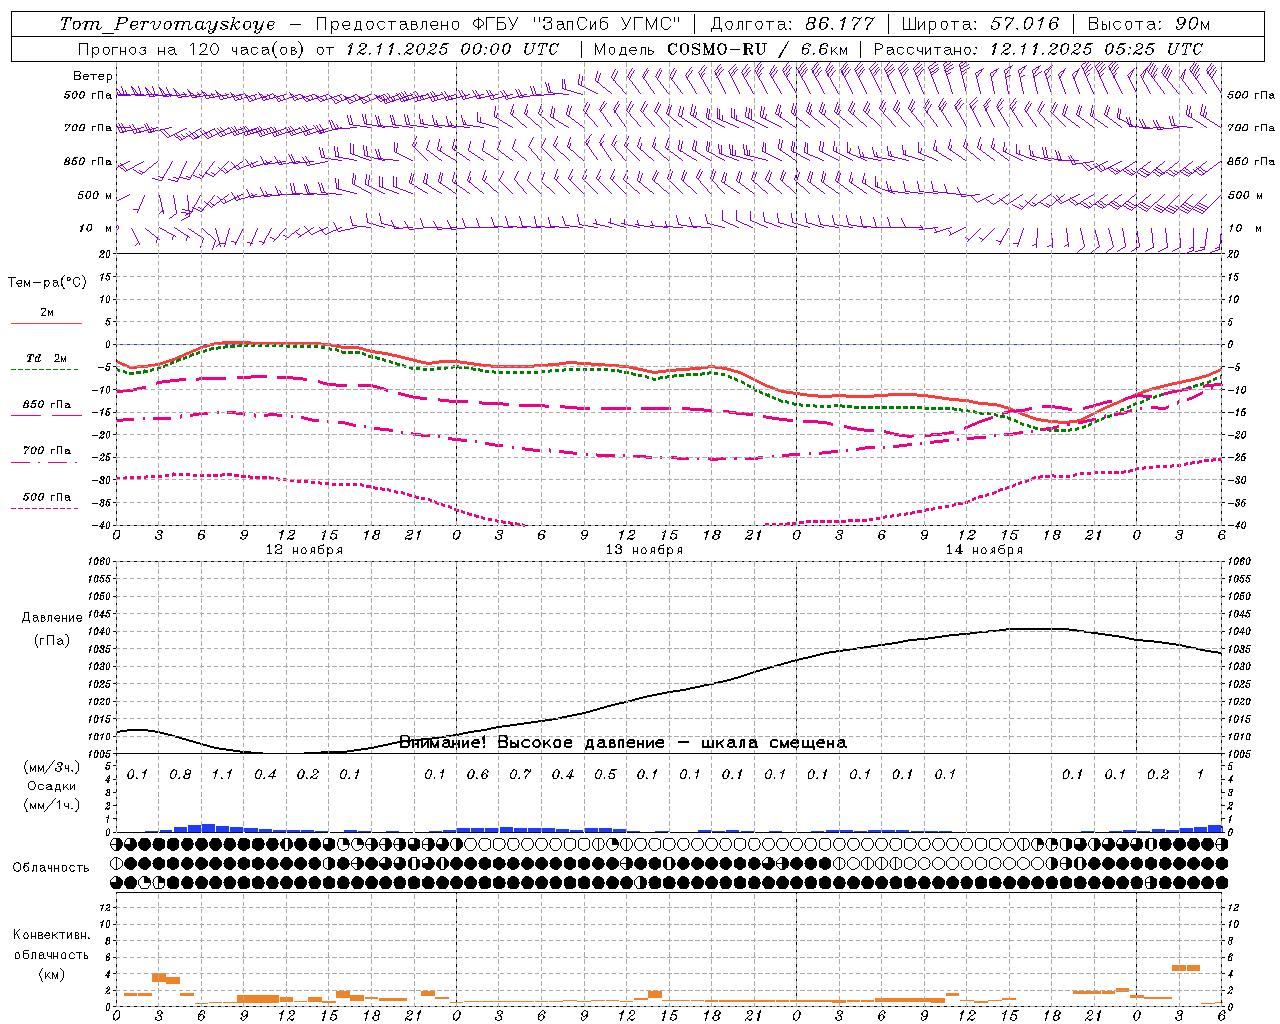Image resolution: width=1280 pixels, height=1024 pixels.
Task: Click the 14 ноября date label
Action: pyautogui.click(x=984, y=550)
